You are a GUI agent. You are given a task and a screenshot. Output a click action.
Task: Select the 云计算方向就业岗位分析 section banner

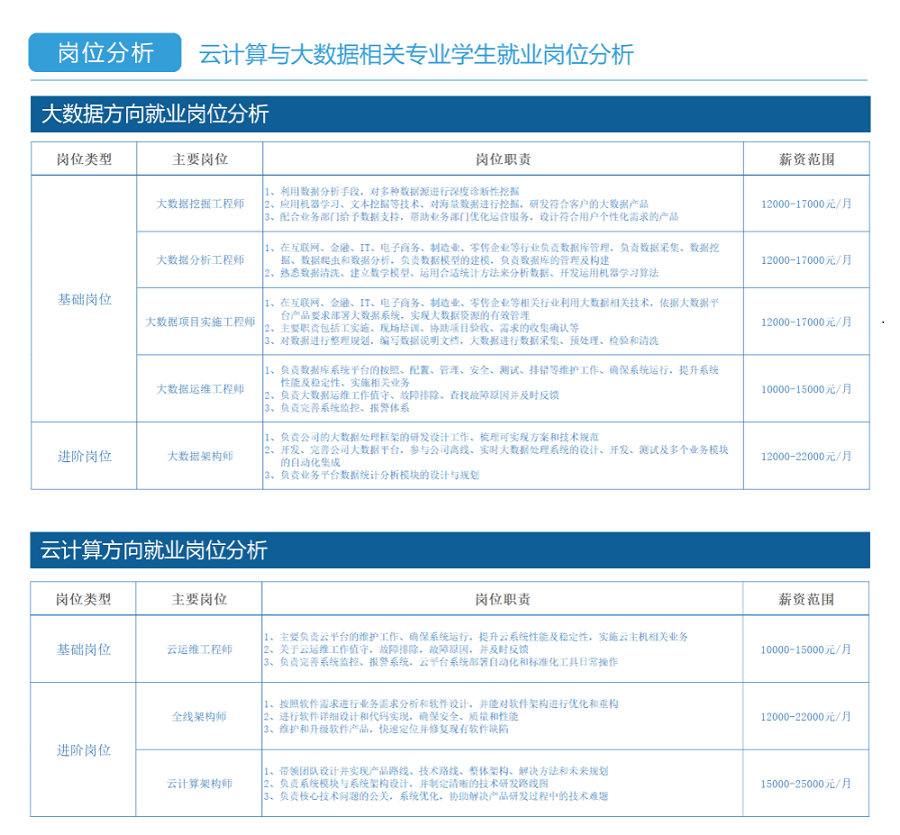pyautogui.click(x=450, y=550)
